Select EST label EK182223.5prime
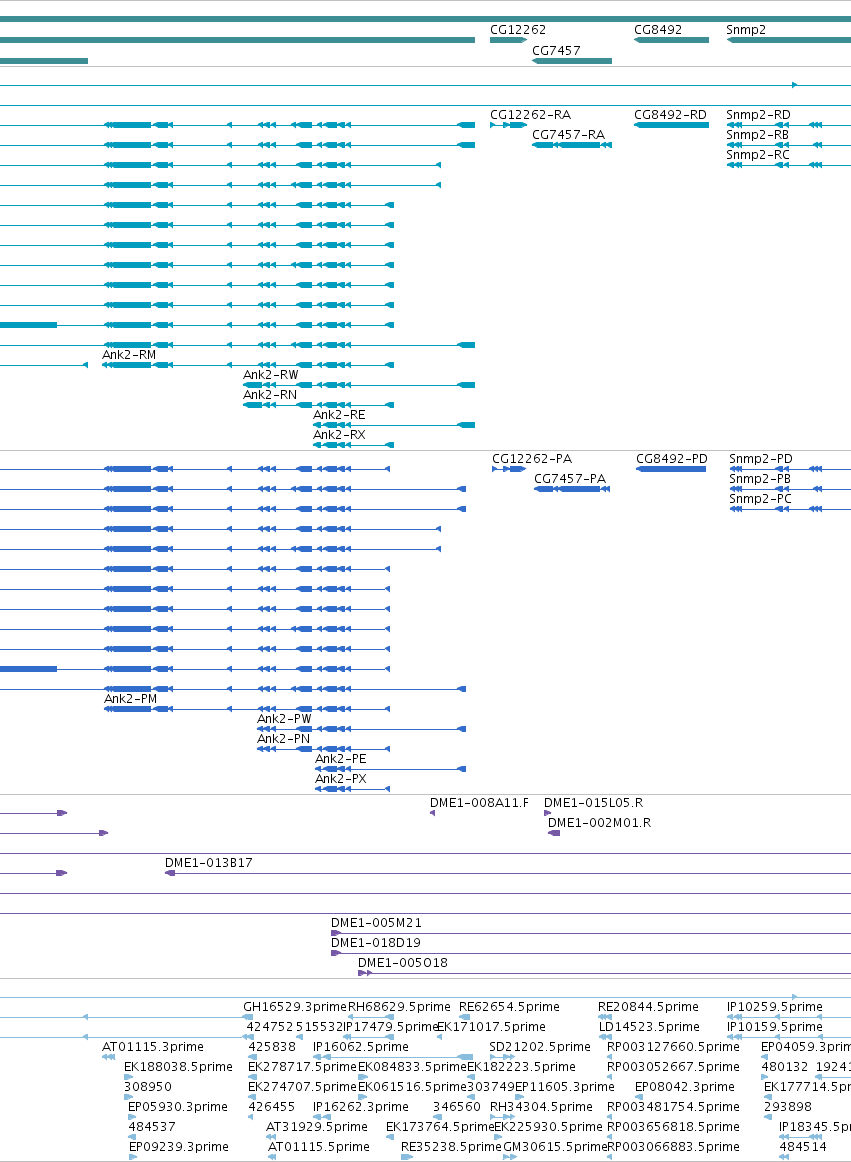Image resolution: width=851 pixels, height=1162 pixels. click(521, 1066)
